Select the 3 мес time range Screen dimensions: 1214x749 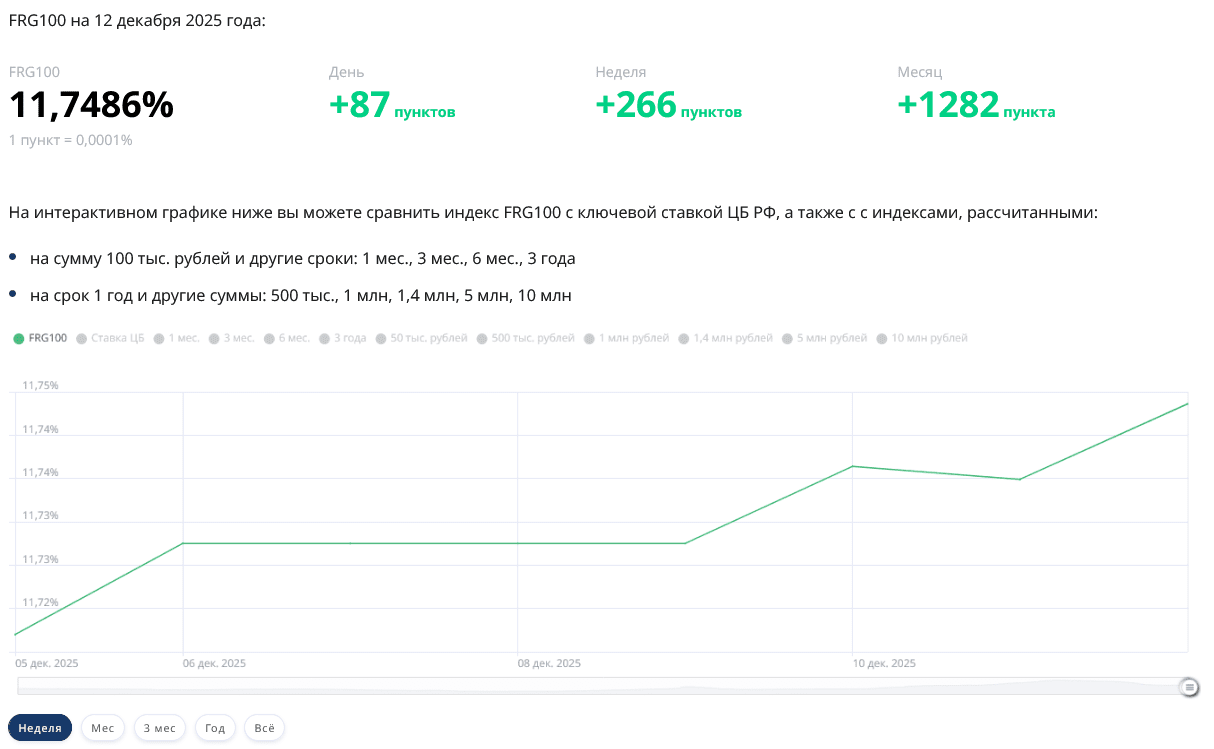click(x=160, y=728)
